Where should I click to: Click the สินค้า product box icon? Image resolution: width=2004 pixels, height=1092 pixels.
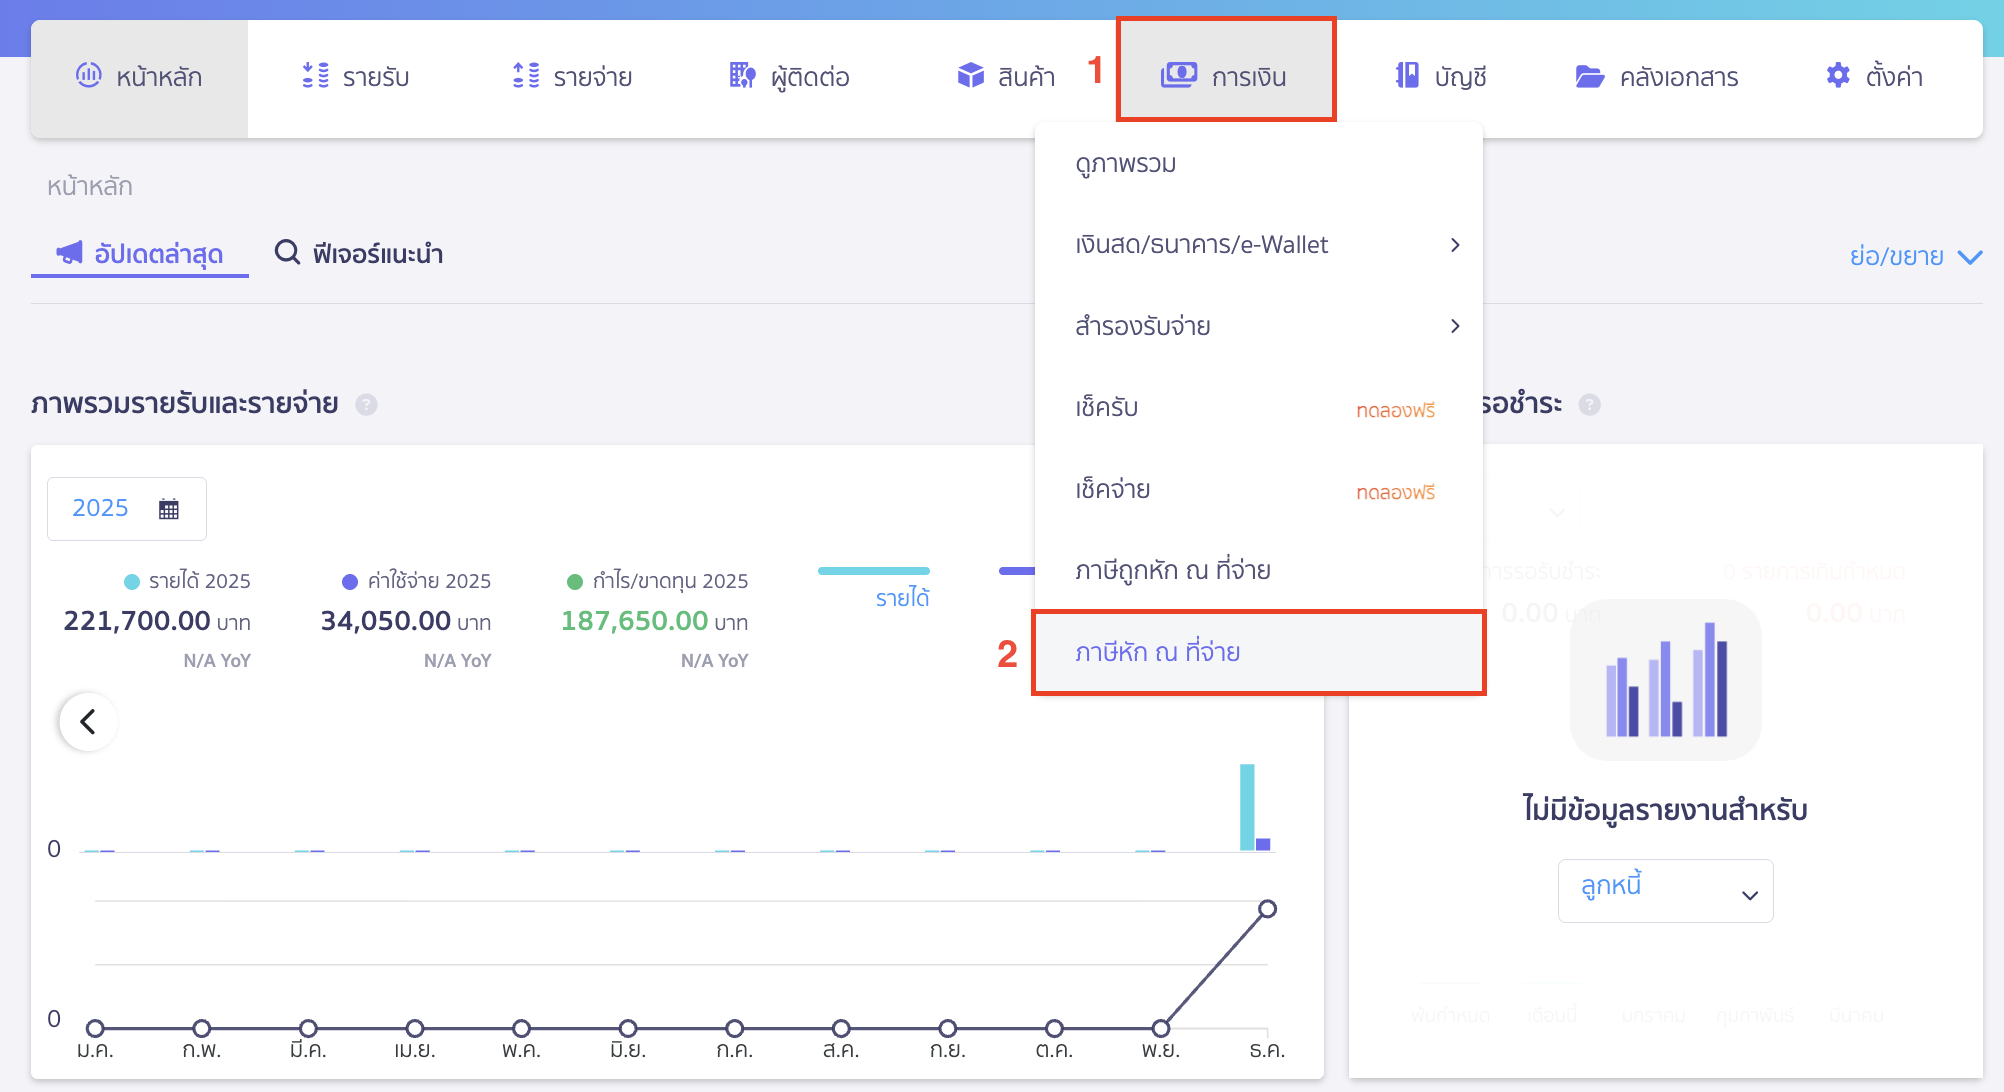click(x=970, y=75)
